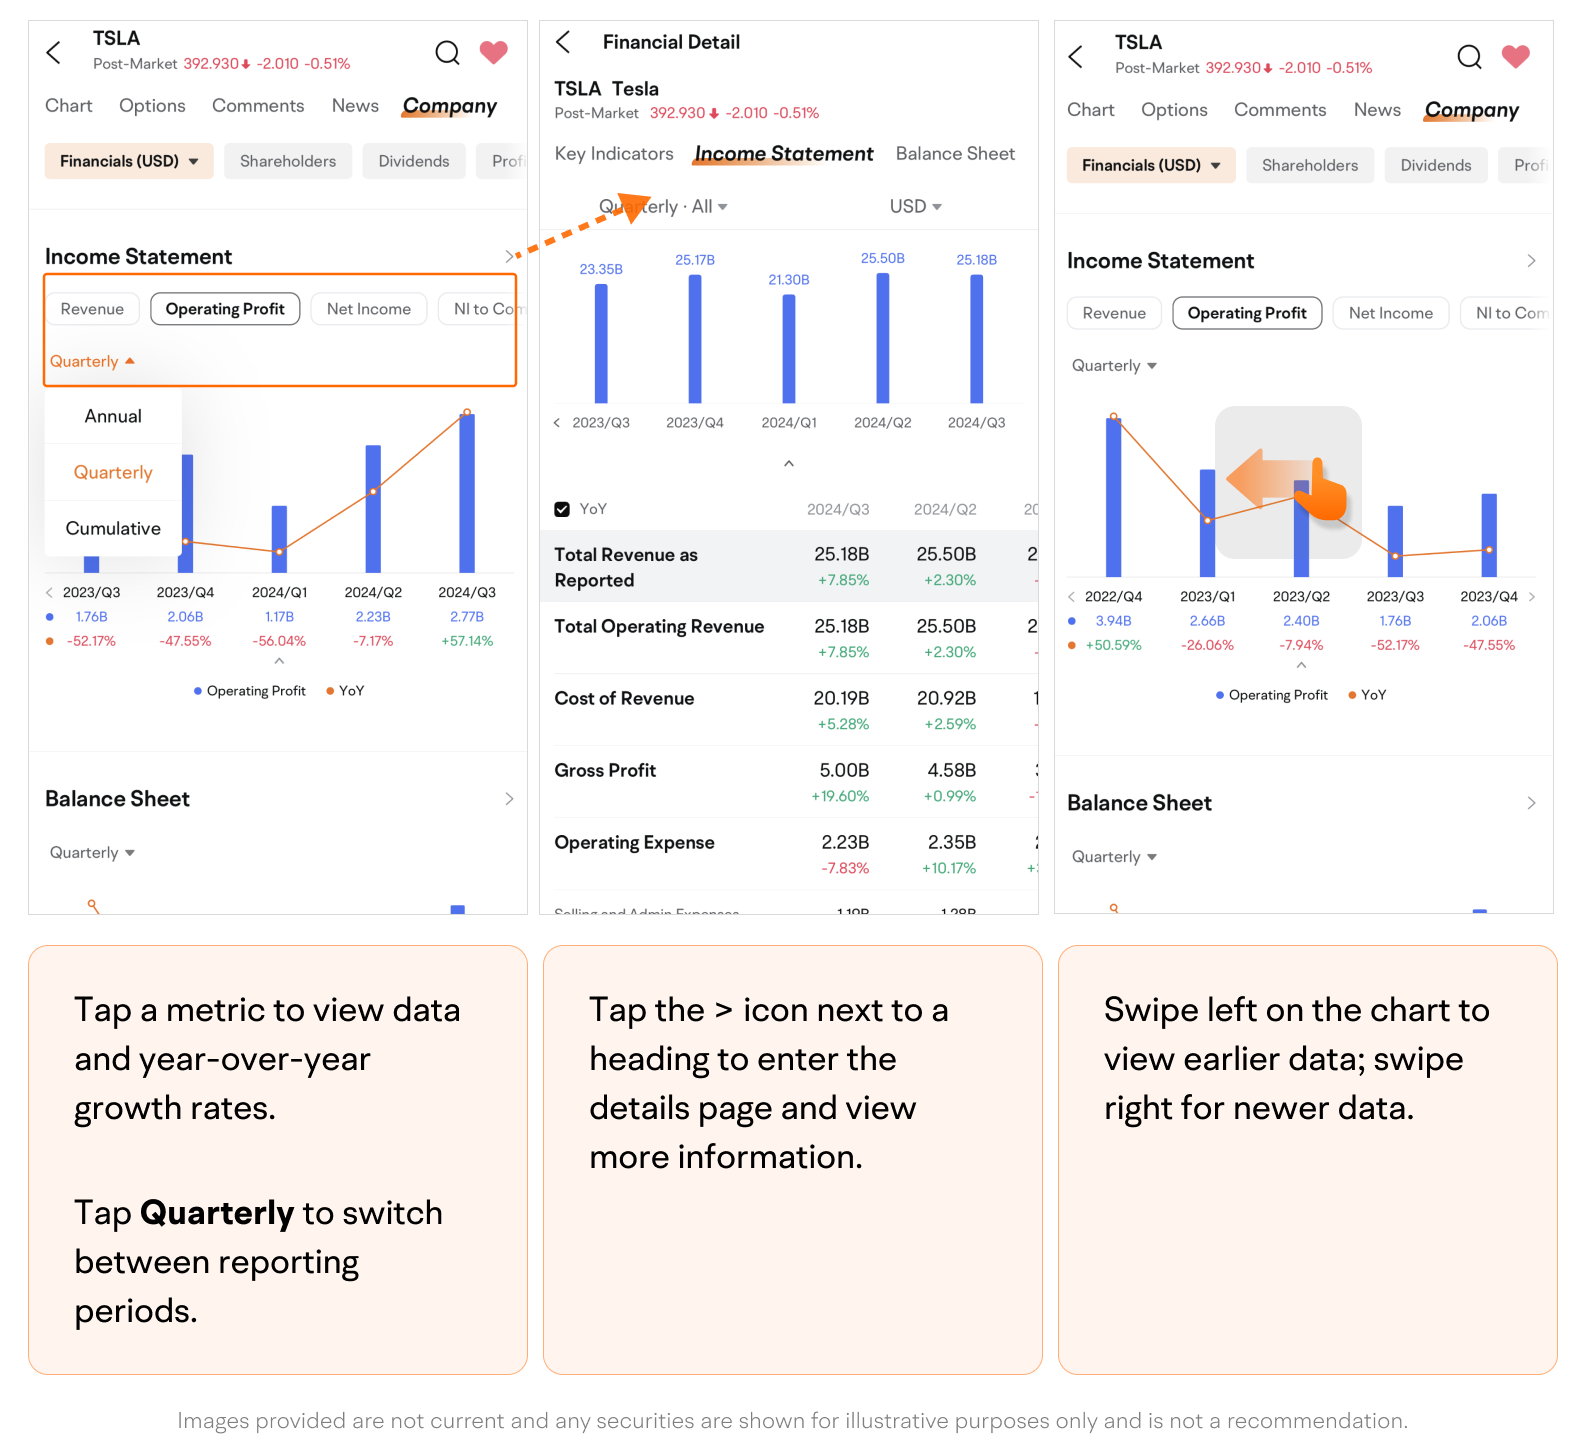
Task: Open Balance Sheet details arrow in right panel
Action: coord(1531,803)
